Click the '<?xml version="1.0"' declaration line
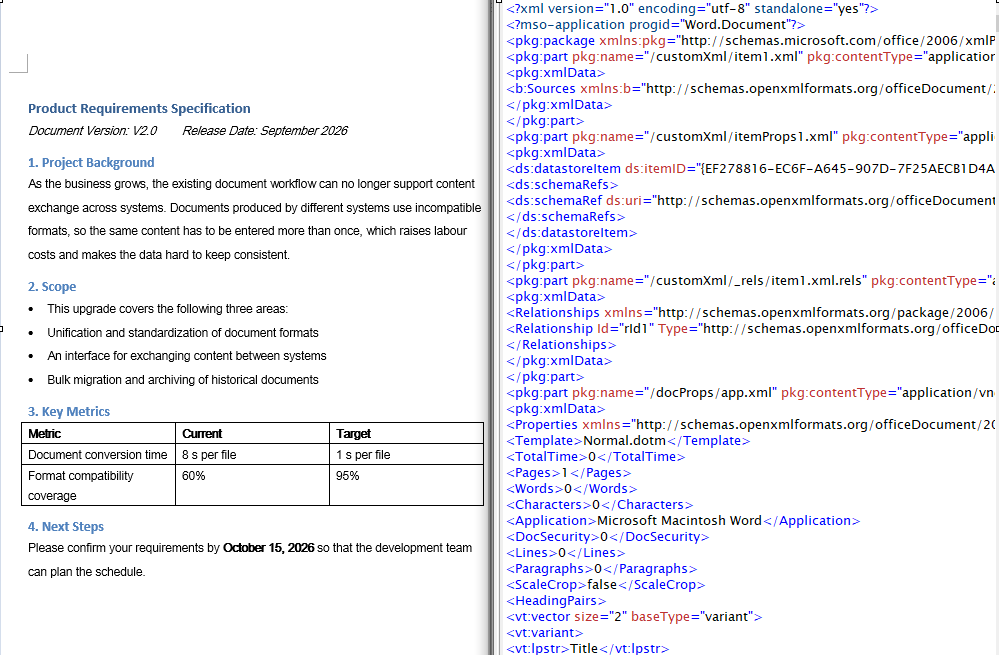The height and width of the screenshot is (655, 999). point(692,9)
